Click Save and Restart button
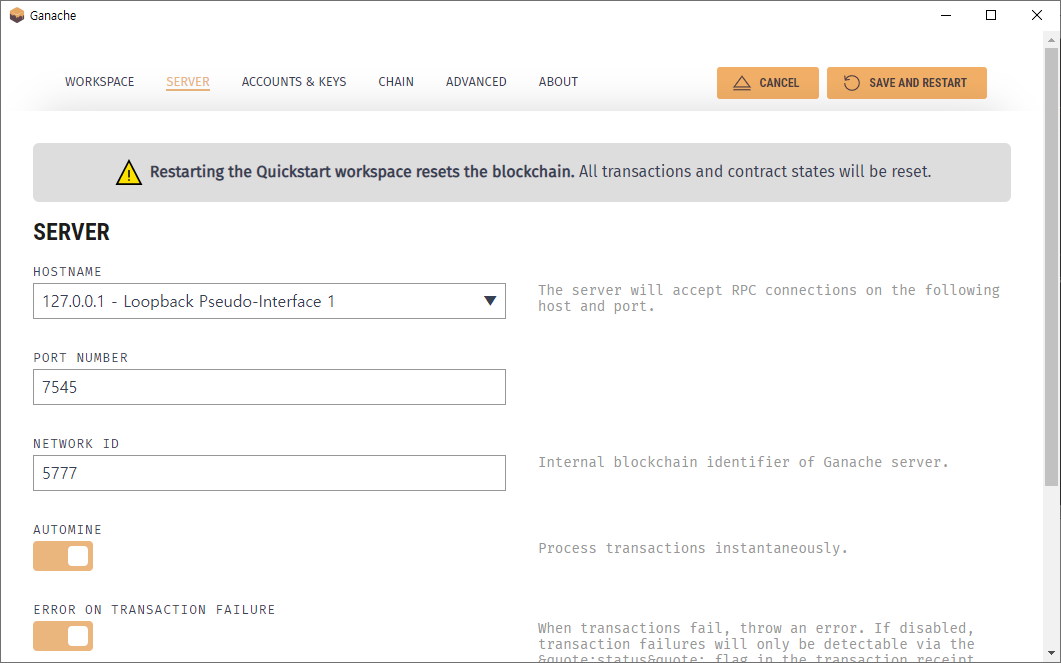Viewport: 1061px width, 663px height. [907, 83]
